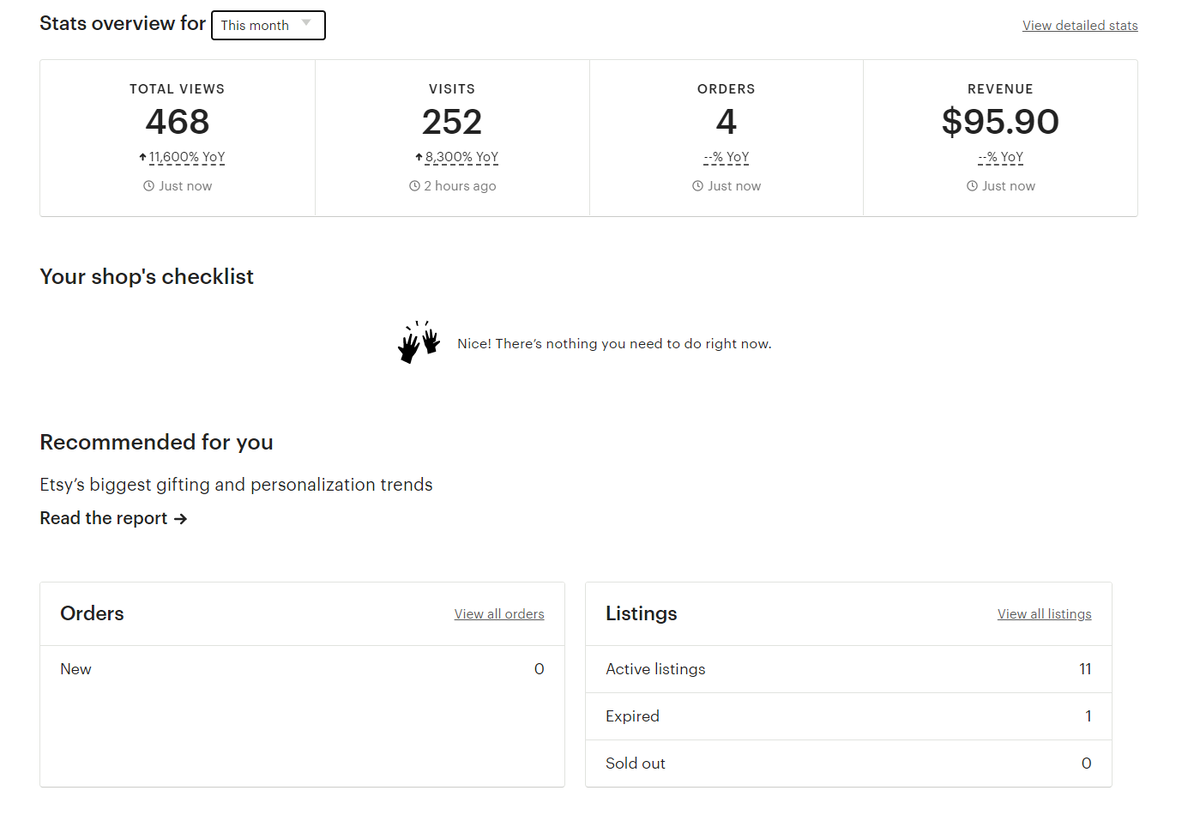Open the Expired listings row
The width and height of the screenshot is (1200, 827).
click(x=847, y=716)
